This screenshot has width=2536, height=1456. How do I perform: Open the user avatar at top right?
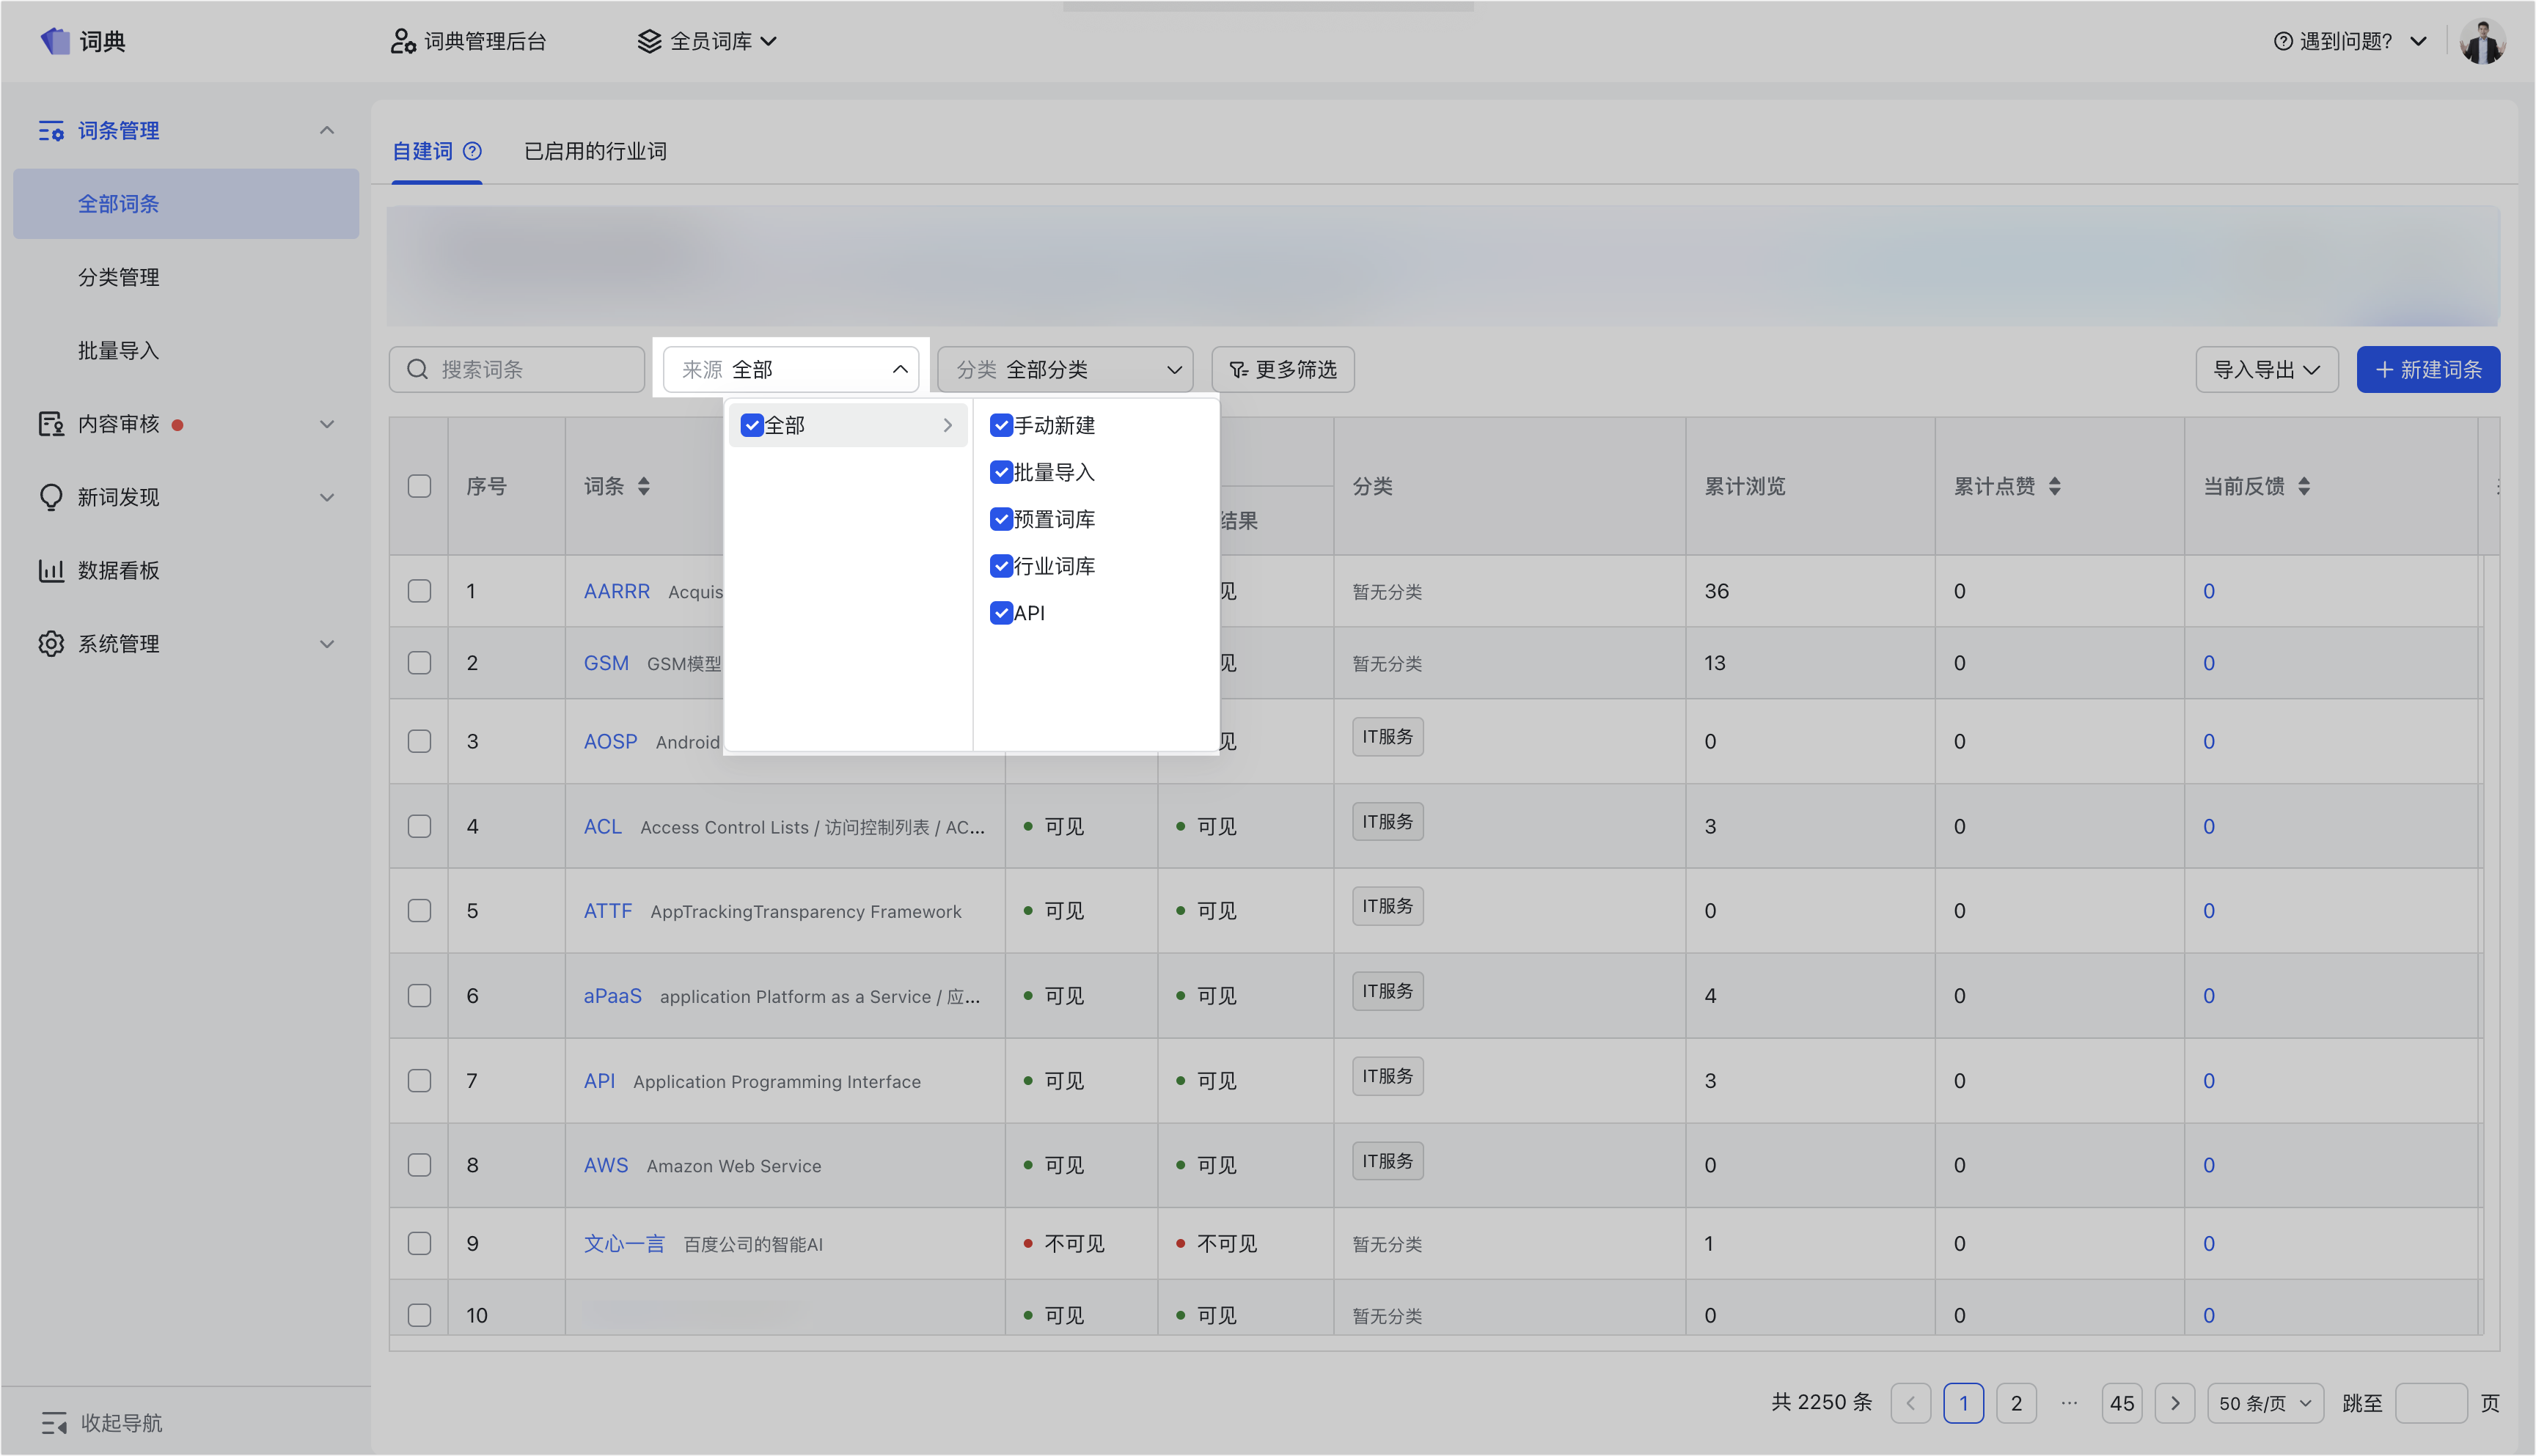coord(2482,41)
